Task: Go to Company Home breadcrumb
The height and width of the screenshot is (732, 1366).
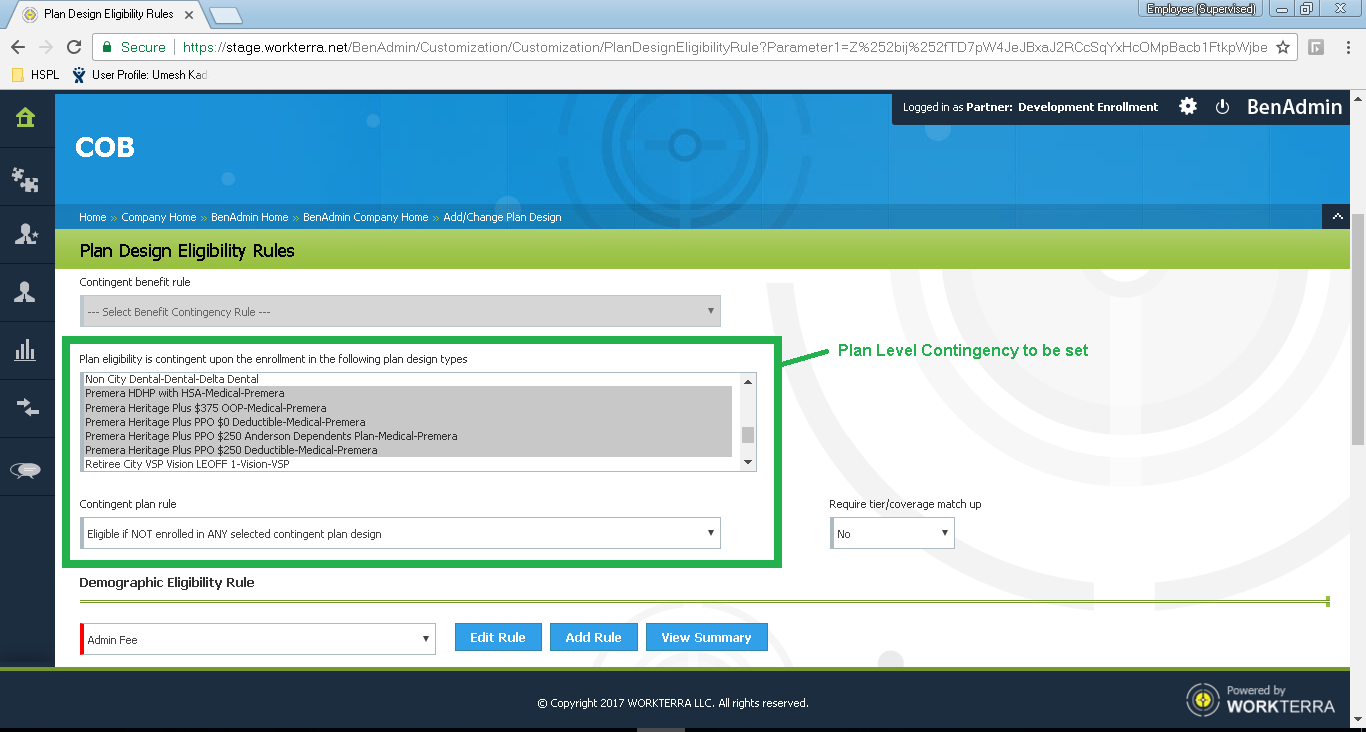Action: pos(158,217)
